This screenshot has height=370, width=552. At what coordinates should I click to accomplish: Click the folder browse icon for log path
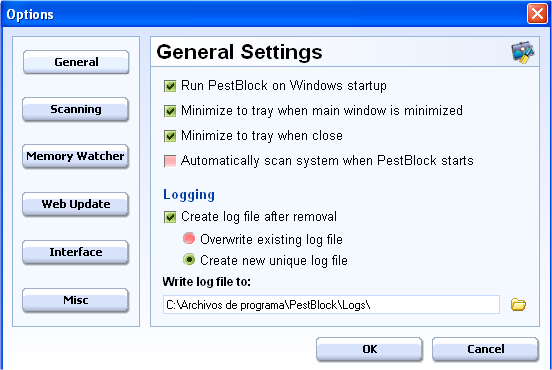coord(518,305)
